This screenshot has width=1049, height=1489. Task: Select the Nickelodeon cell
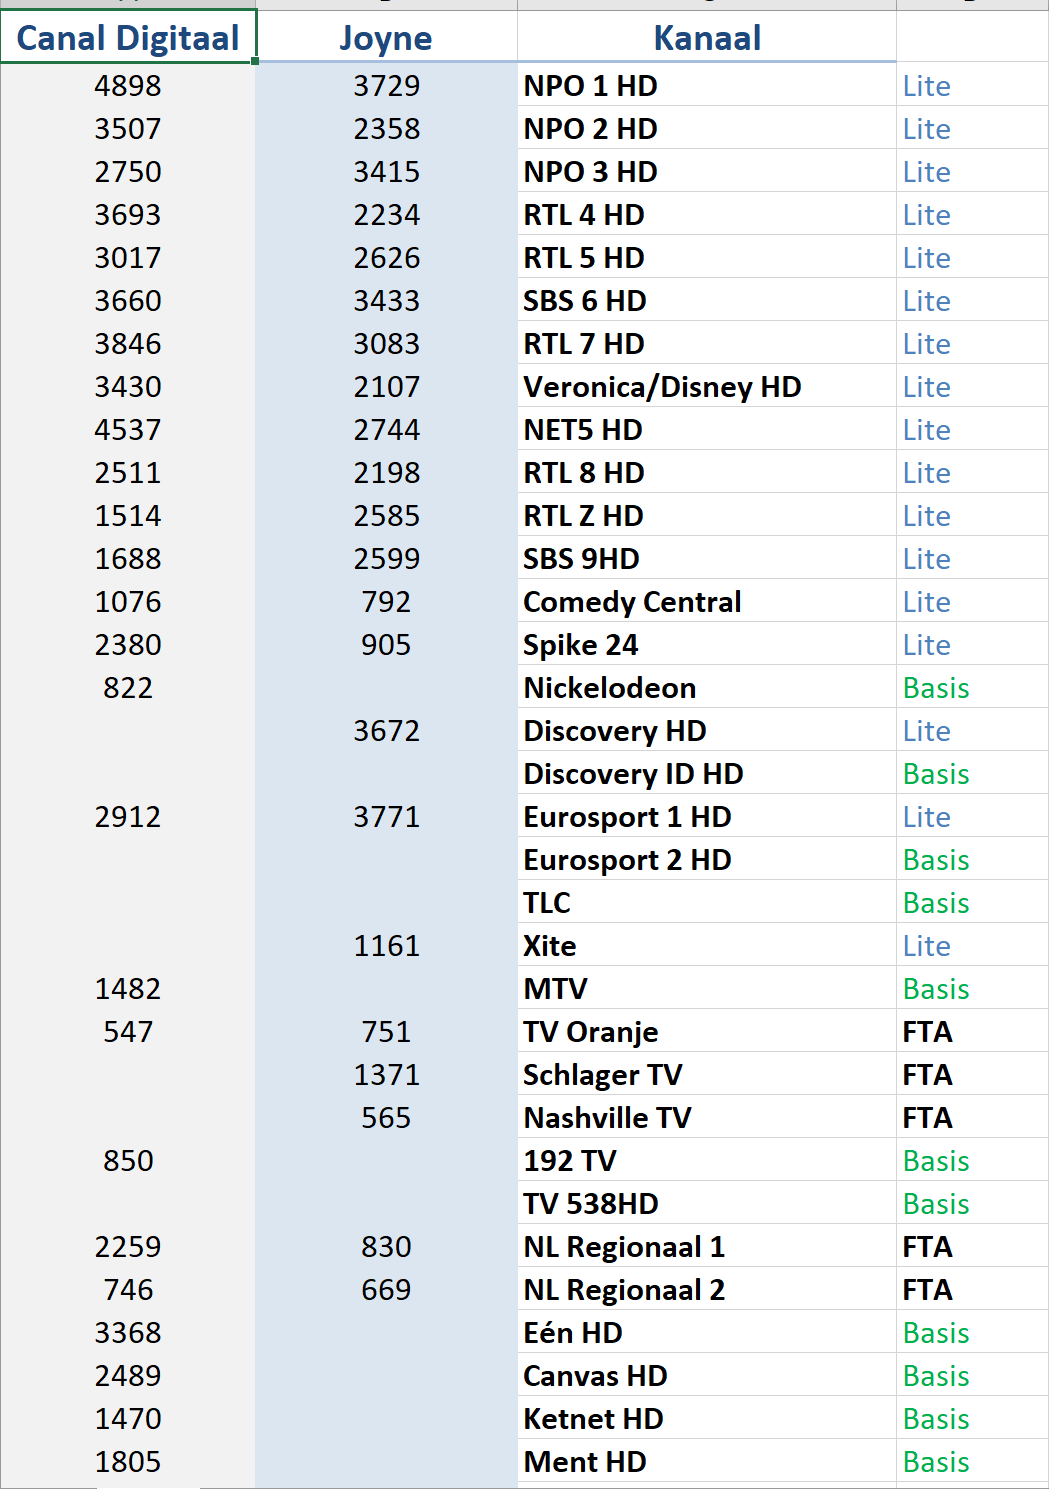point(707,687)
